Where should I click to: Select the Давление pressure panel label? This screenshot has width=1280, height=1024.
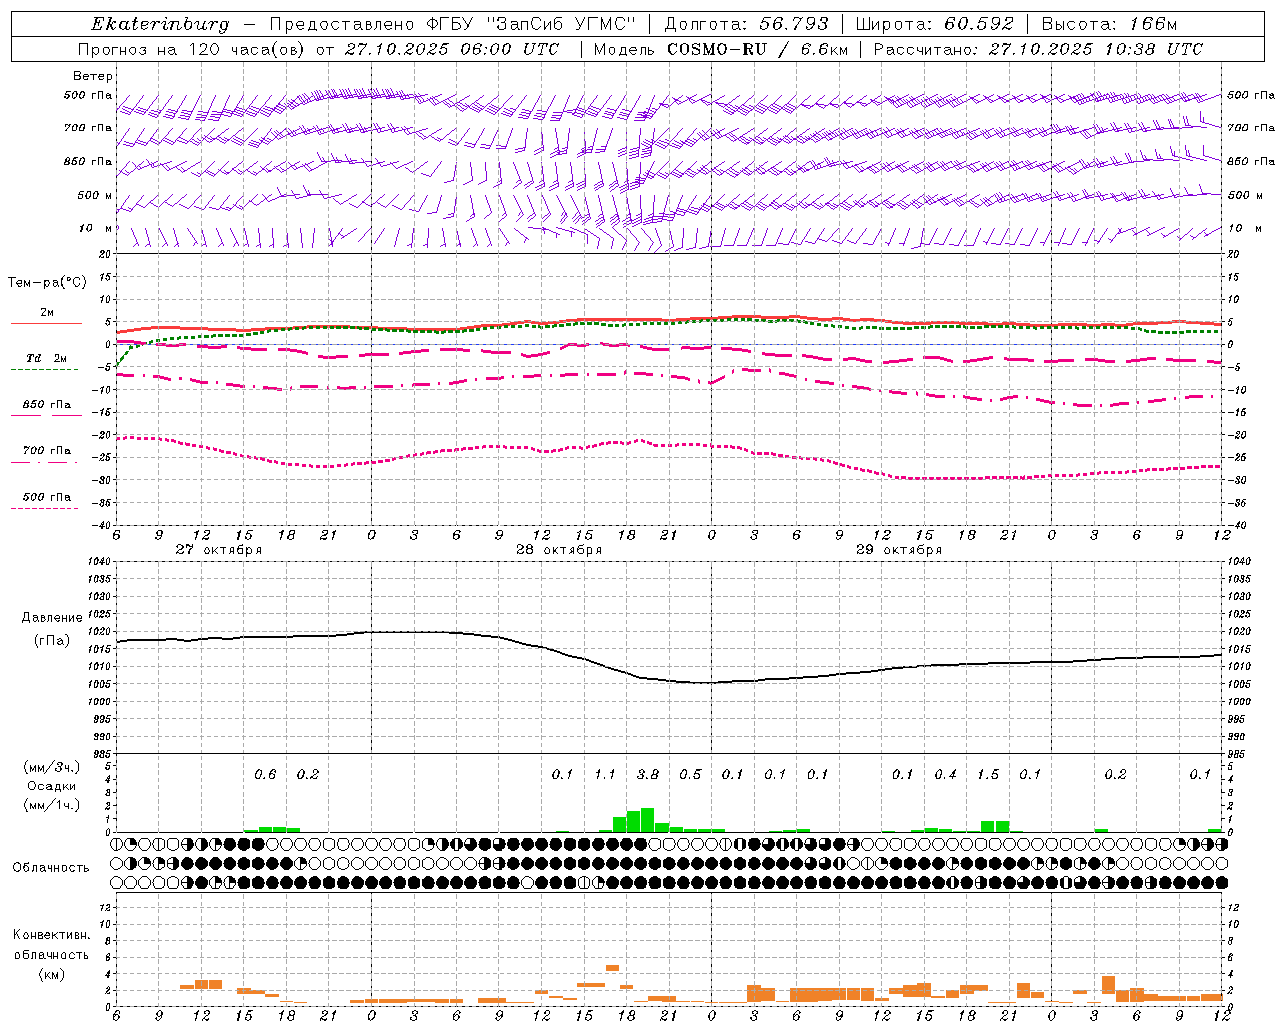coord(51,618)
